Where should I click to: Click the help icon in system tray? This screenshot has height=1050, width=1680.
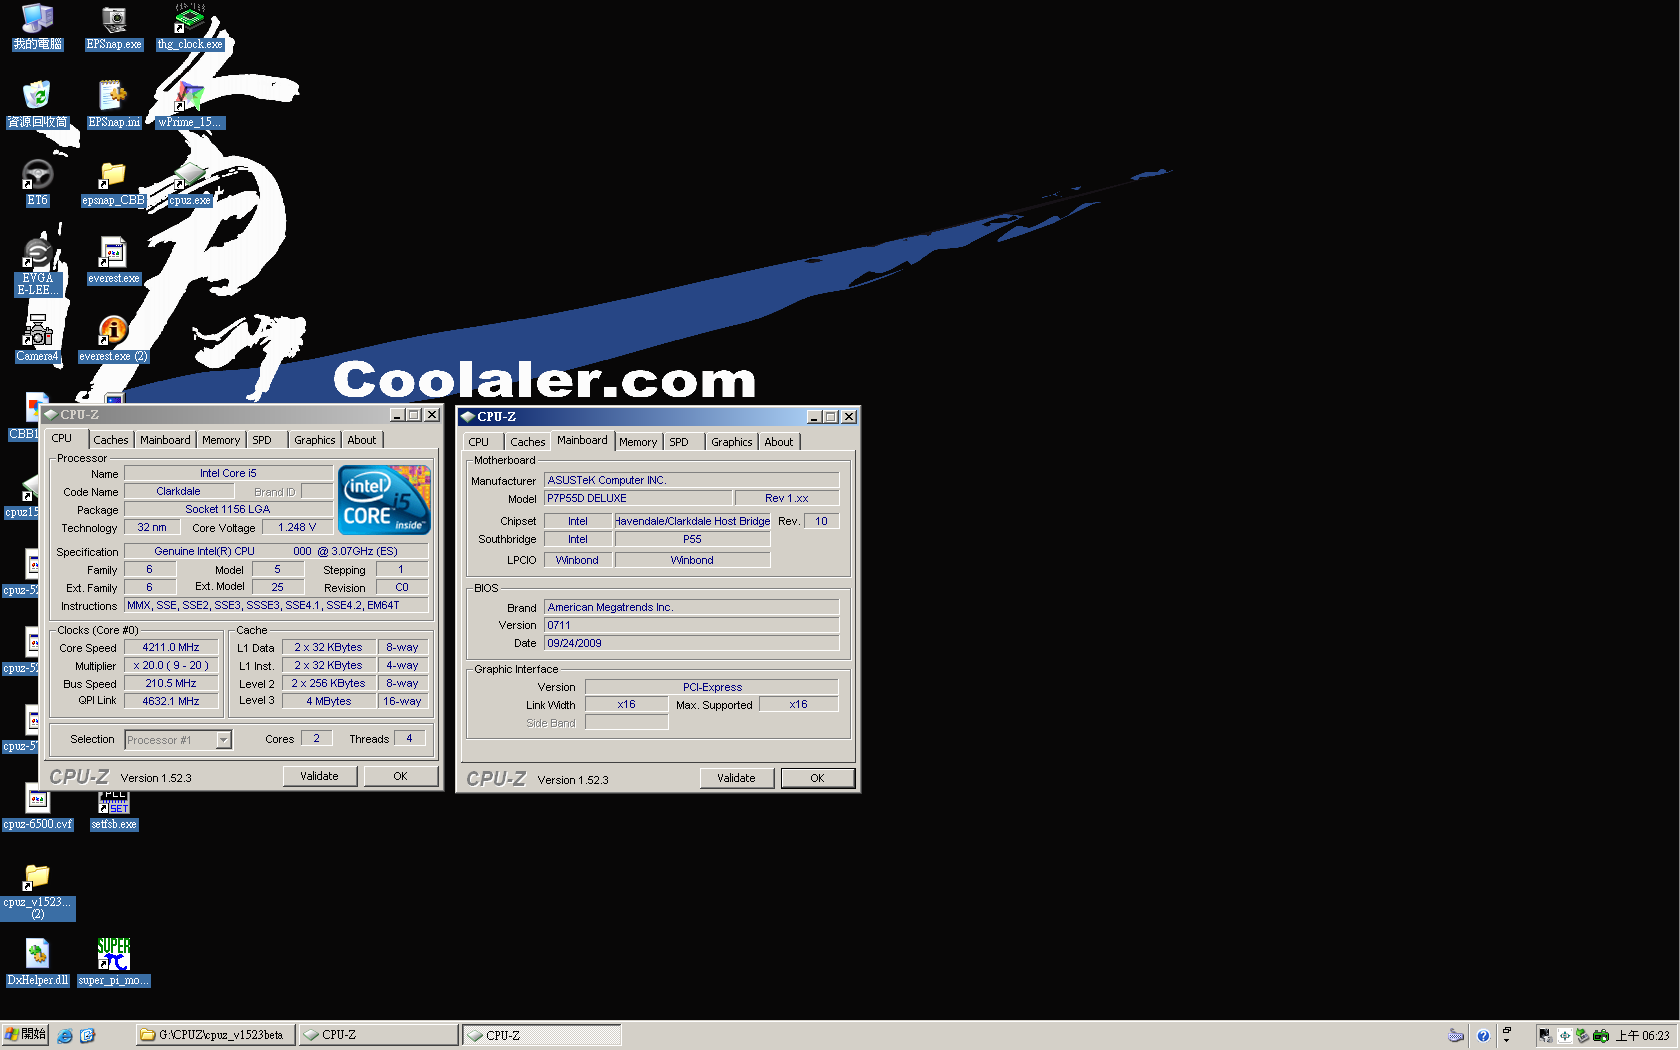(1483, 1036)
